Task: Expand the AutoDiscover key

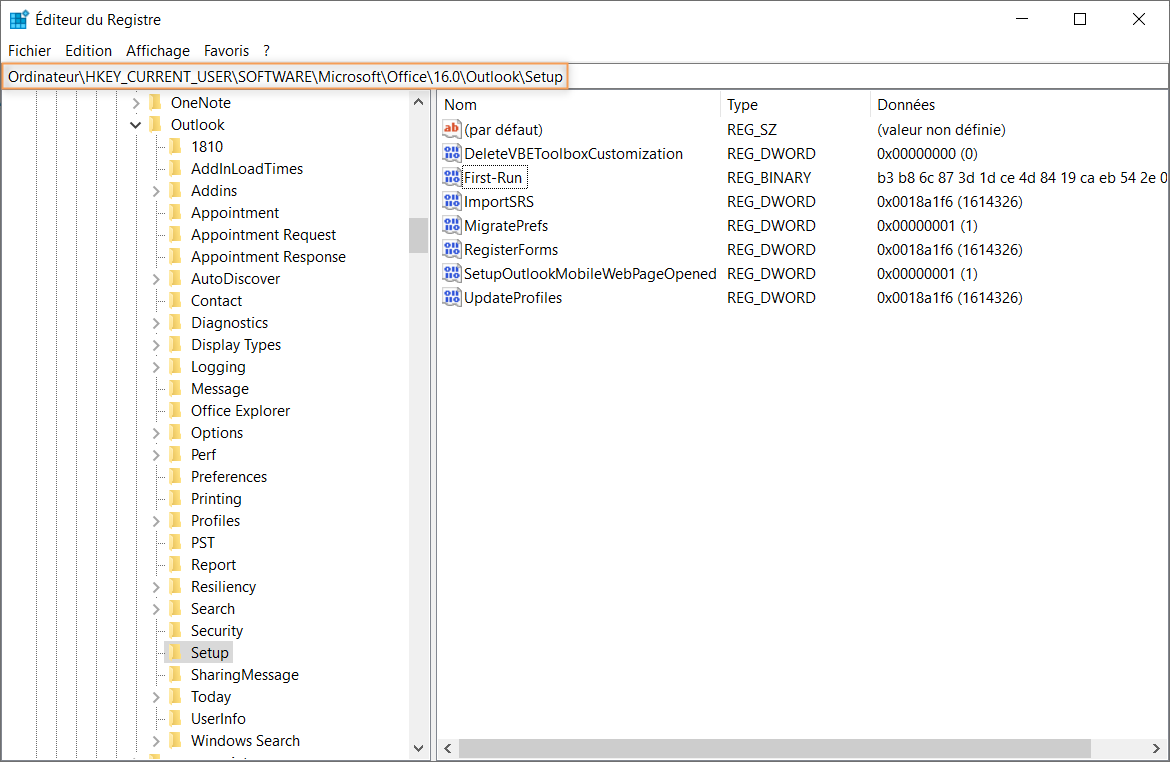Action: (156, 279)
